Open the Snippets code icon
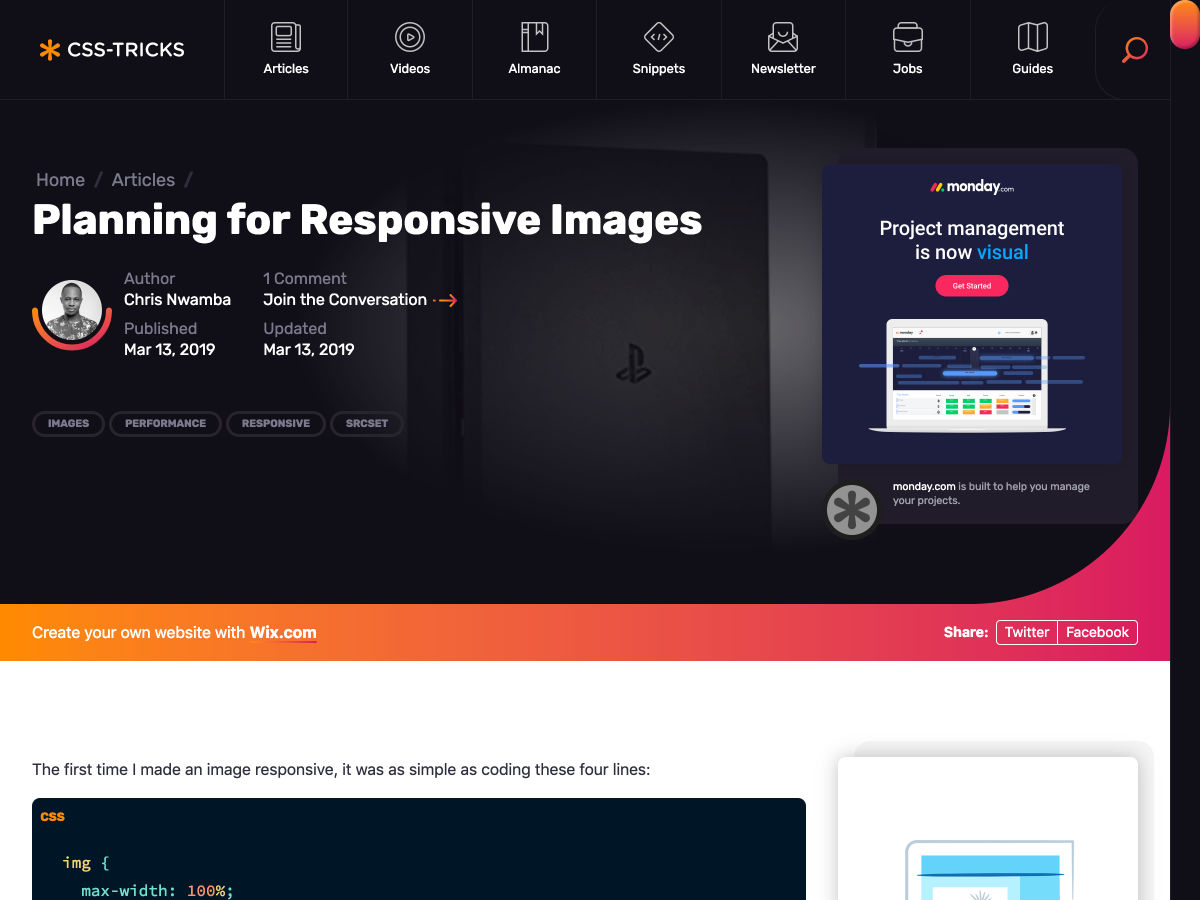 [659, 38]
